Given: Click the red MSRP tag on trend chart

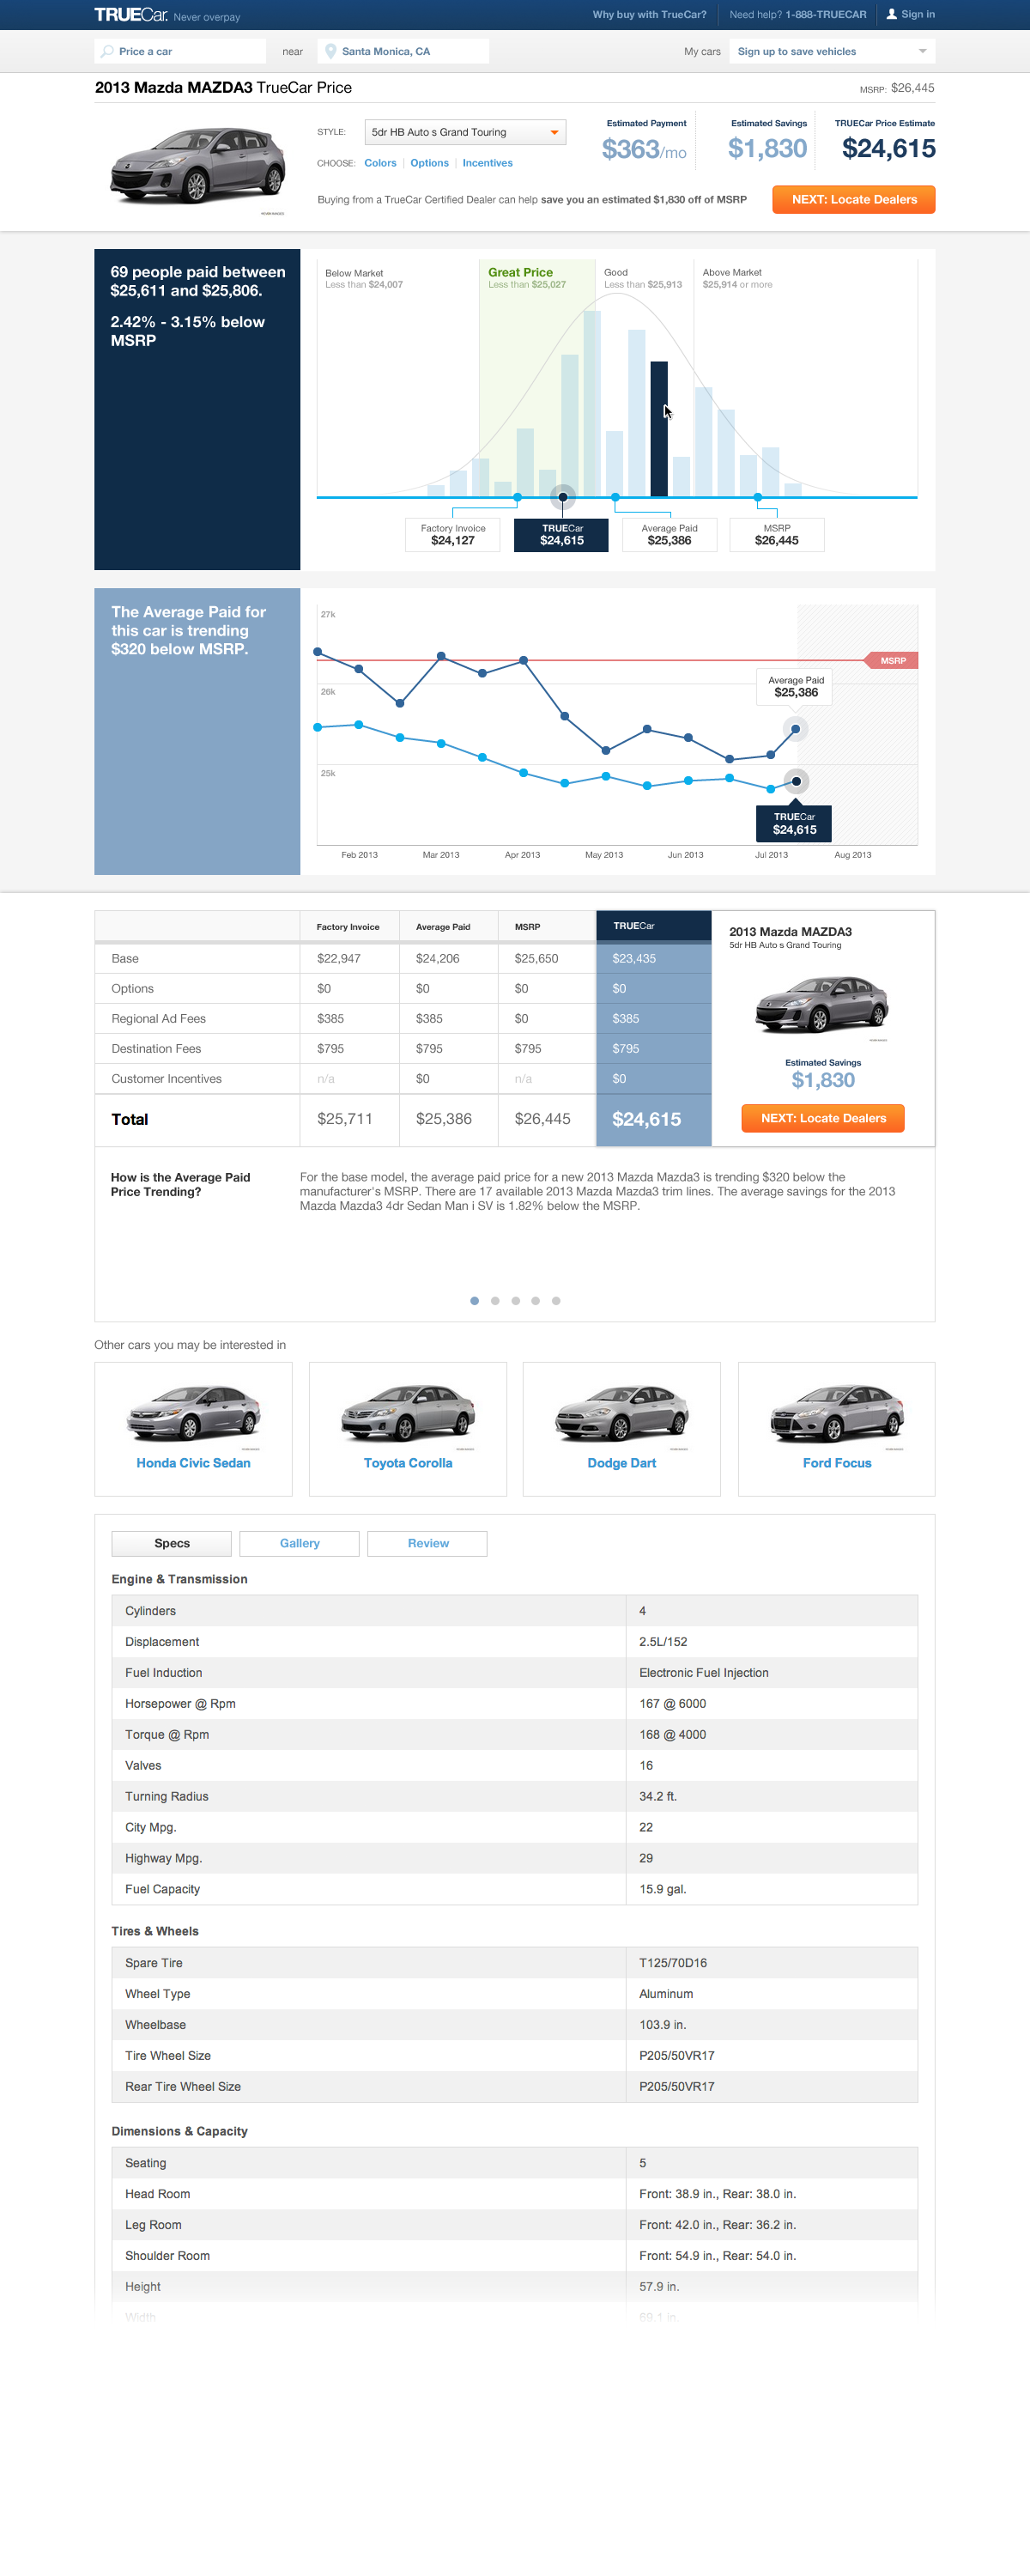Looking at the screenshot, I should pyautogui.click(x=892, y=660).
